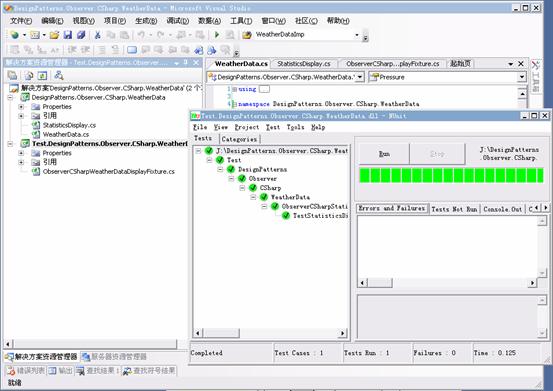Select the WeatherData.cs editor tab

coord(241,64)
